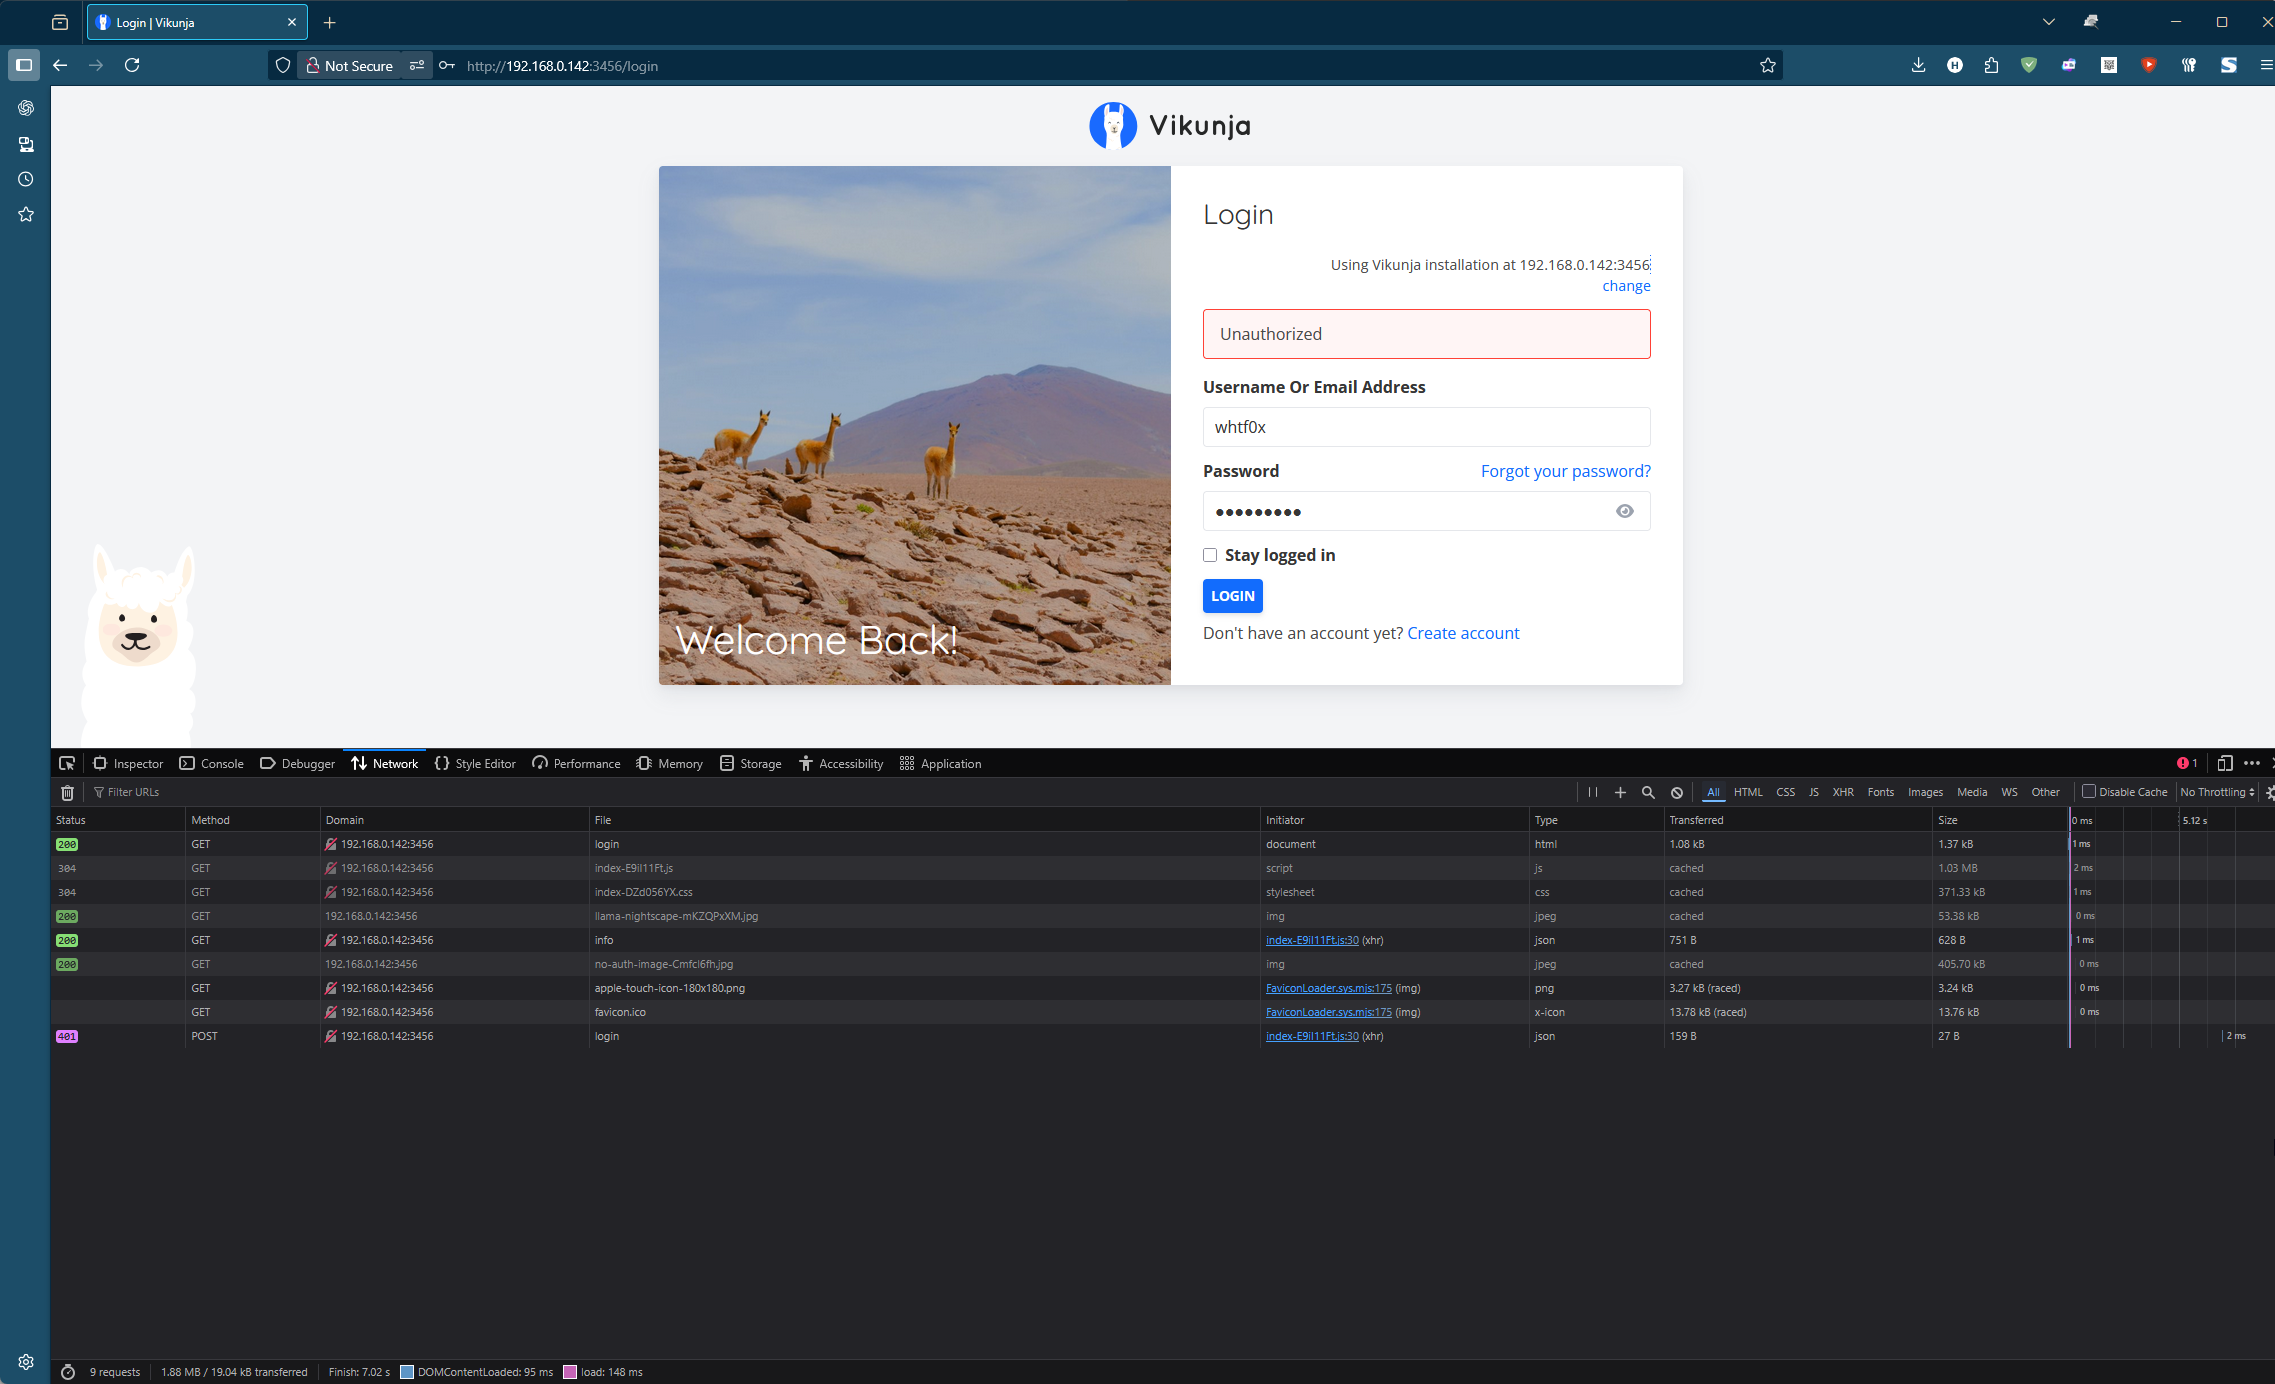Enable the Disable Cache checkbox

(x=2088, y=791)
